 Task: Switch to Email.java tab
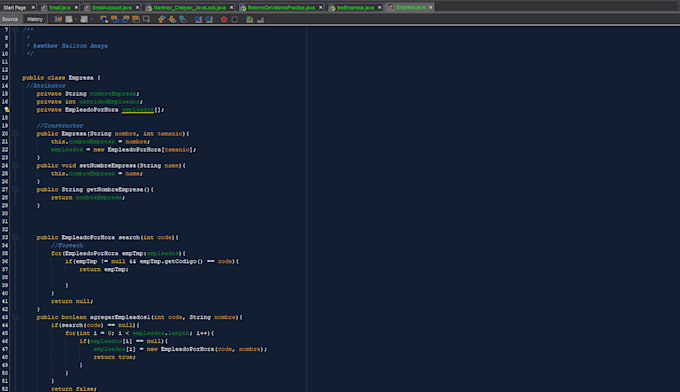pos(60,7)
